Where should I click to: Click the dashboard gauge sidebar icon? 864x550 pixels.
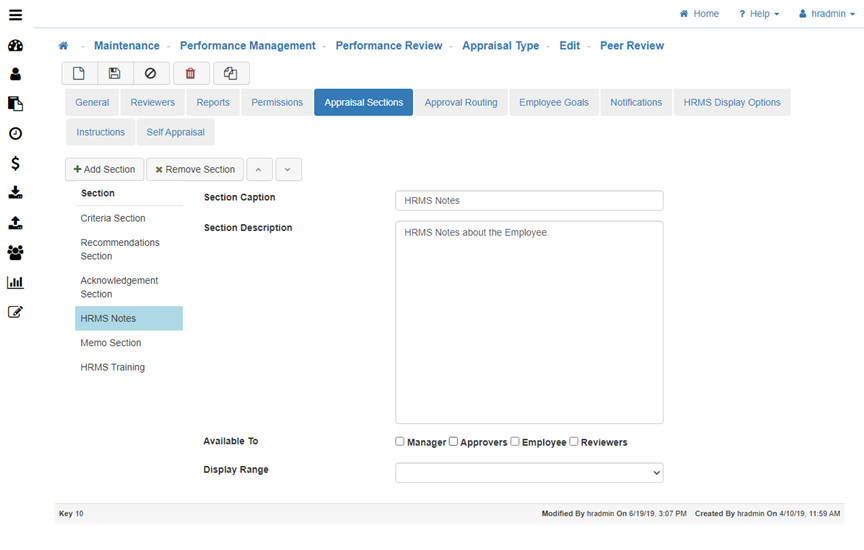(15, 45)
